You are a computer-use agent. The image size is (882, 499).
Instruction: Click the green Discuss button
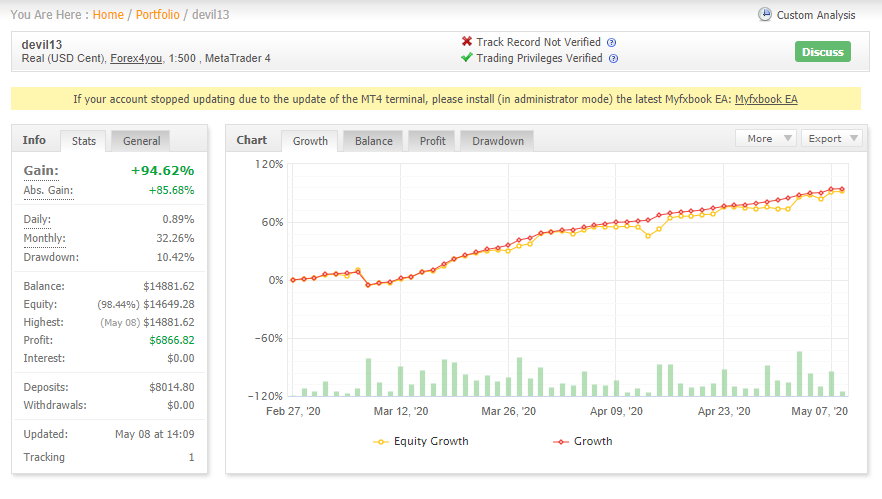tap(822, 52)
